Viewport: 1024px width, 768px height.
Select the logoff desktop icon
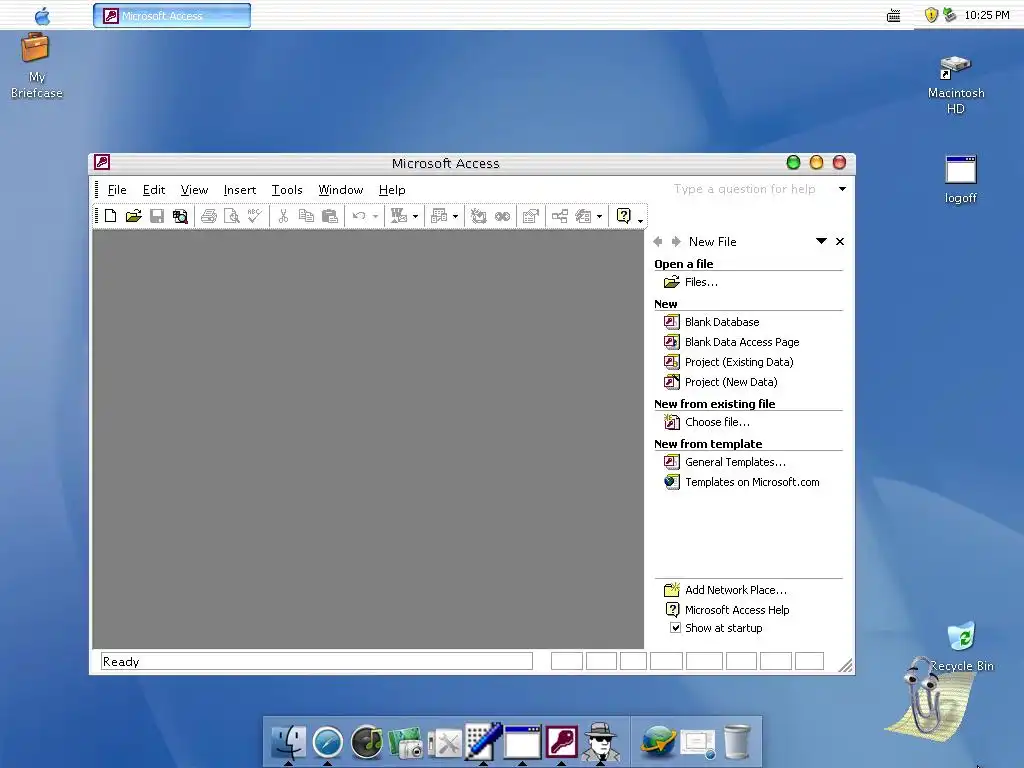click(961, 180)
